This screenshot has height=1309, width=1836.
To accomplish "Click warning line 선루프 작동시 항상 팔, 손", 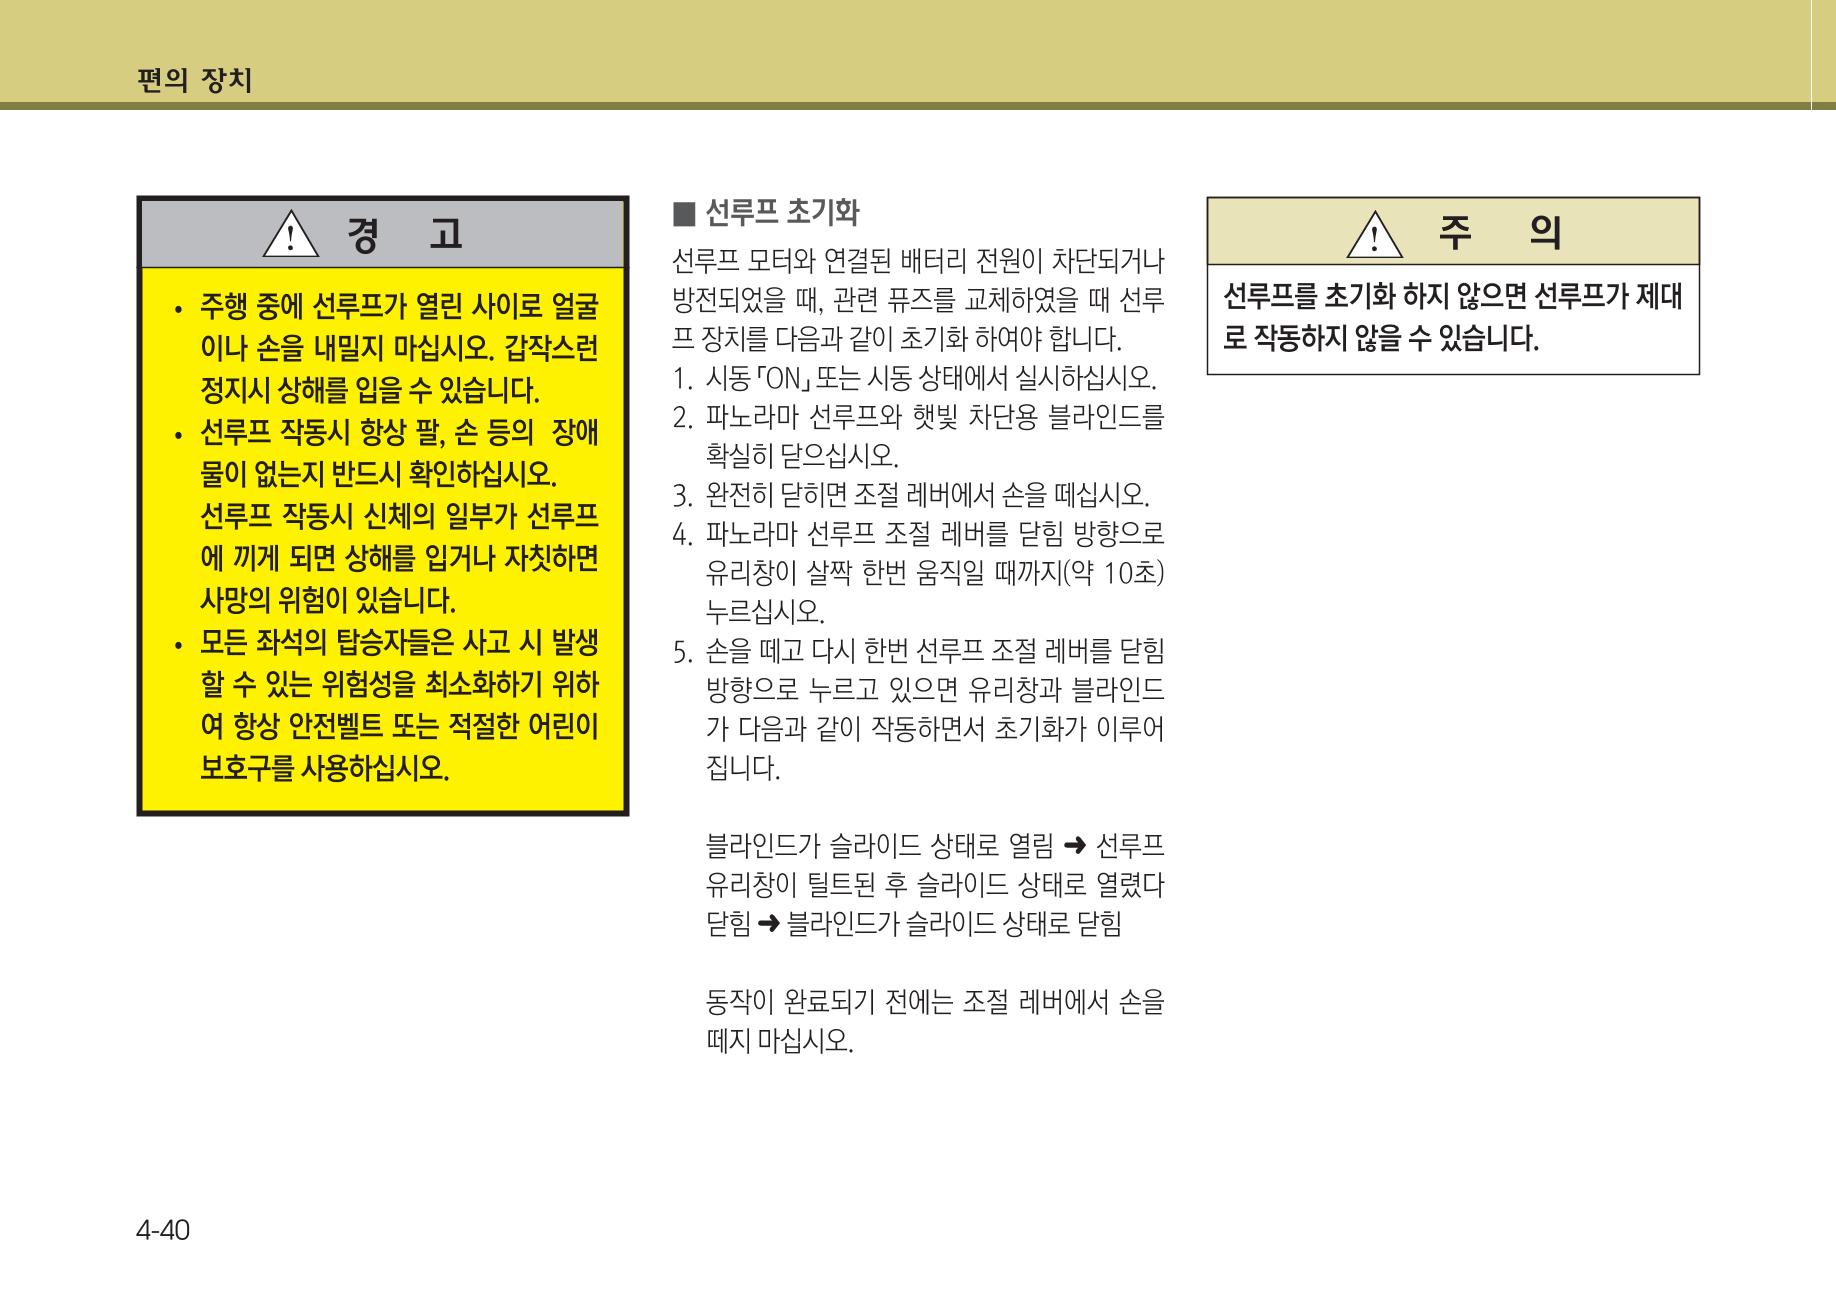I will 399,432.
